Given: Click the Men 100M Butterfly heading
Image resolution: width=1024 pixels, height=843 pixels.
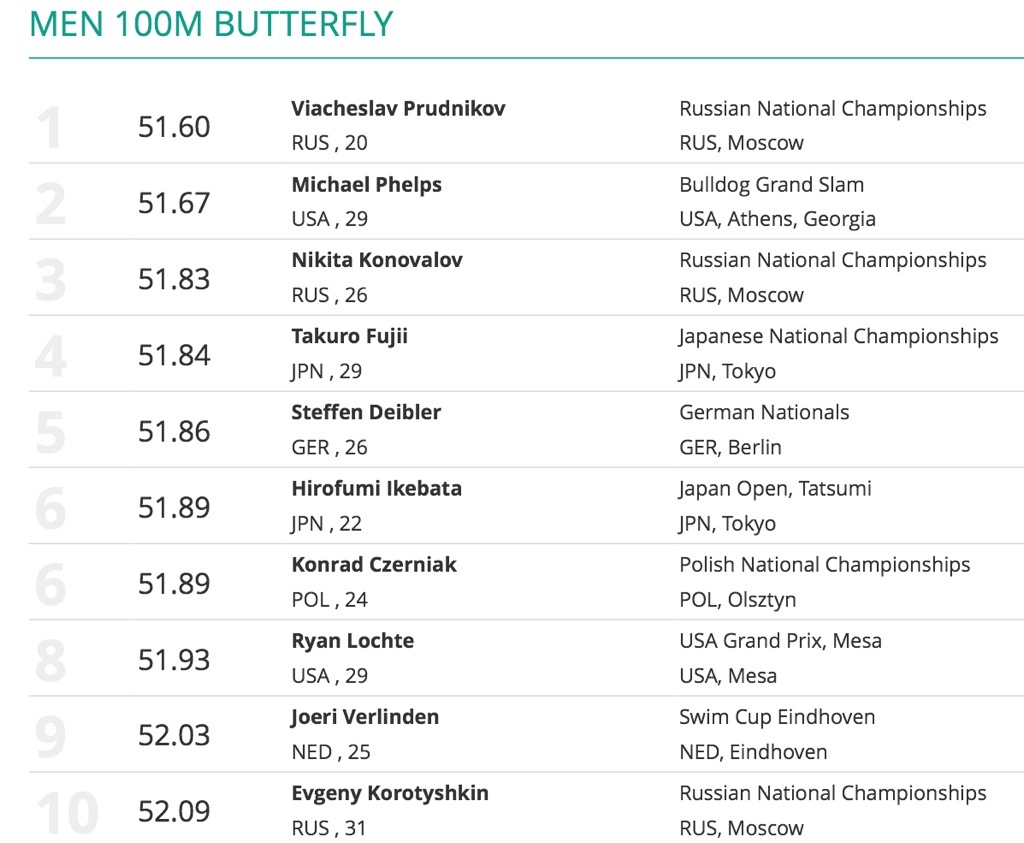Looking at the screenshot, I should [211, 24].
